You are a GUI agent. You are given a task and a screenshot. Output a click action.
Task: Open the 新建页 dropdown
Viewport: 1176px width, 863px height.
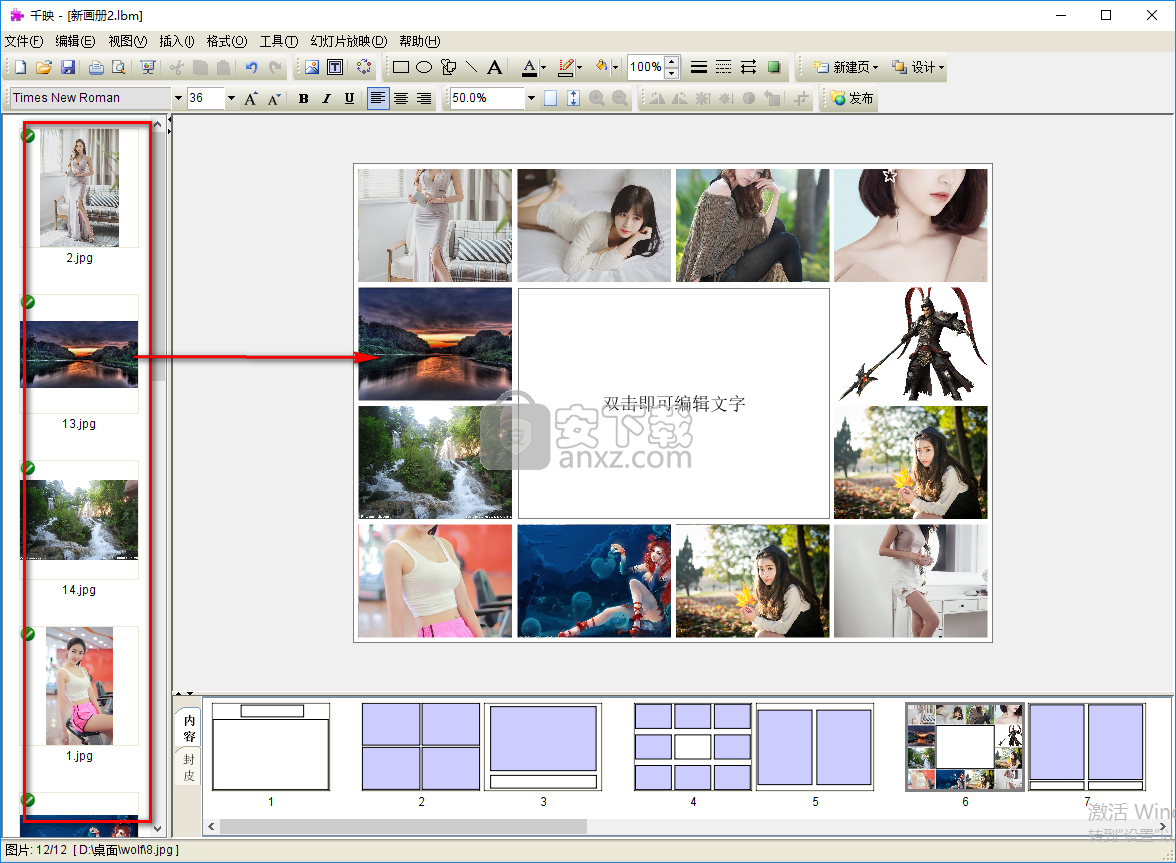point(846,67)
